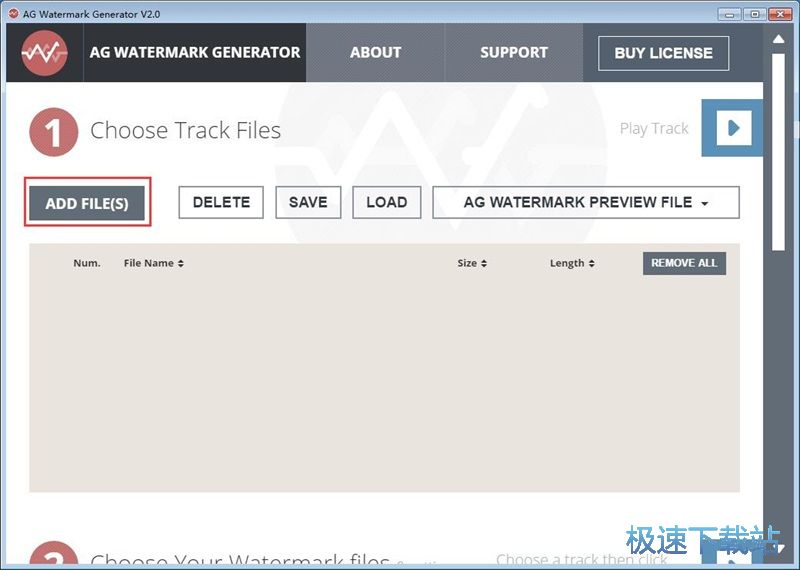Image resolution: width=800 pixels, height=570 pixels.
Task: Open the SUPPORT tab
Action: (514, 53)
